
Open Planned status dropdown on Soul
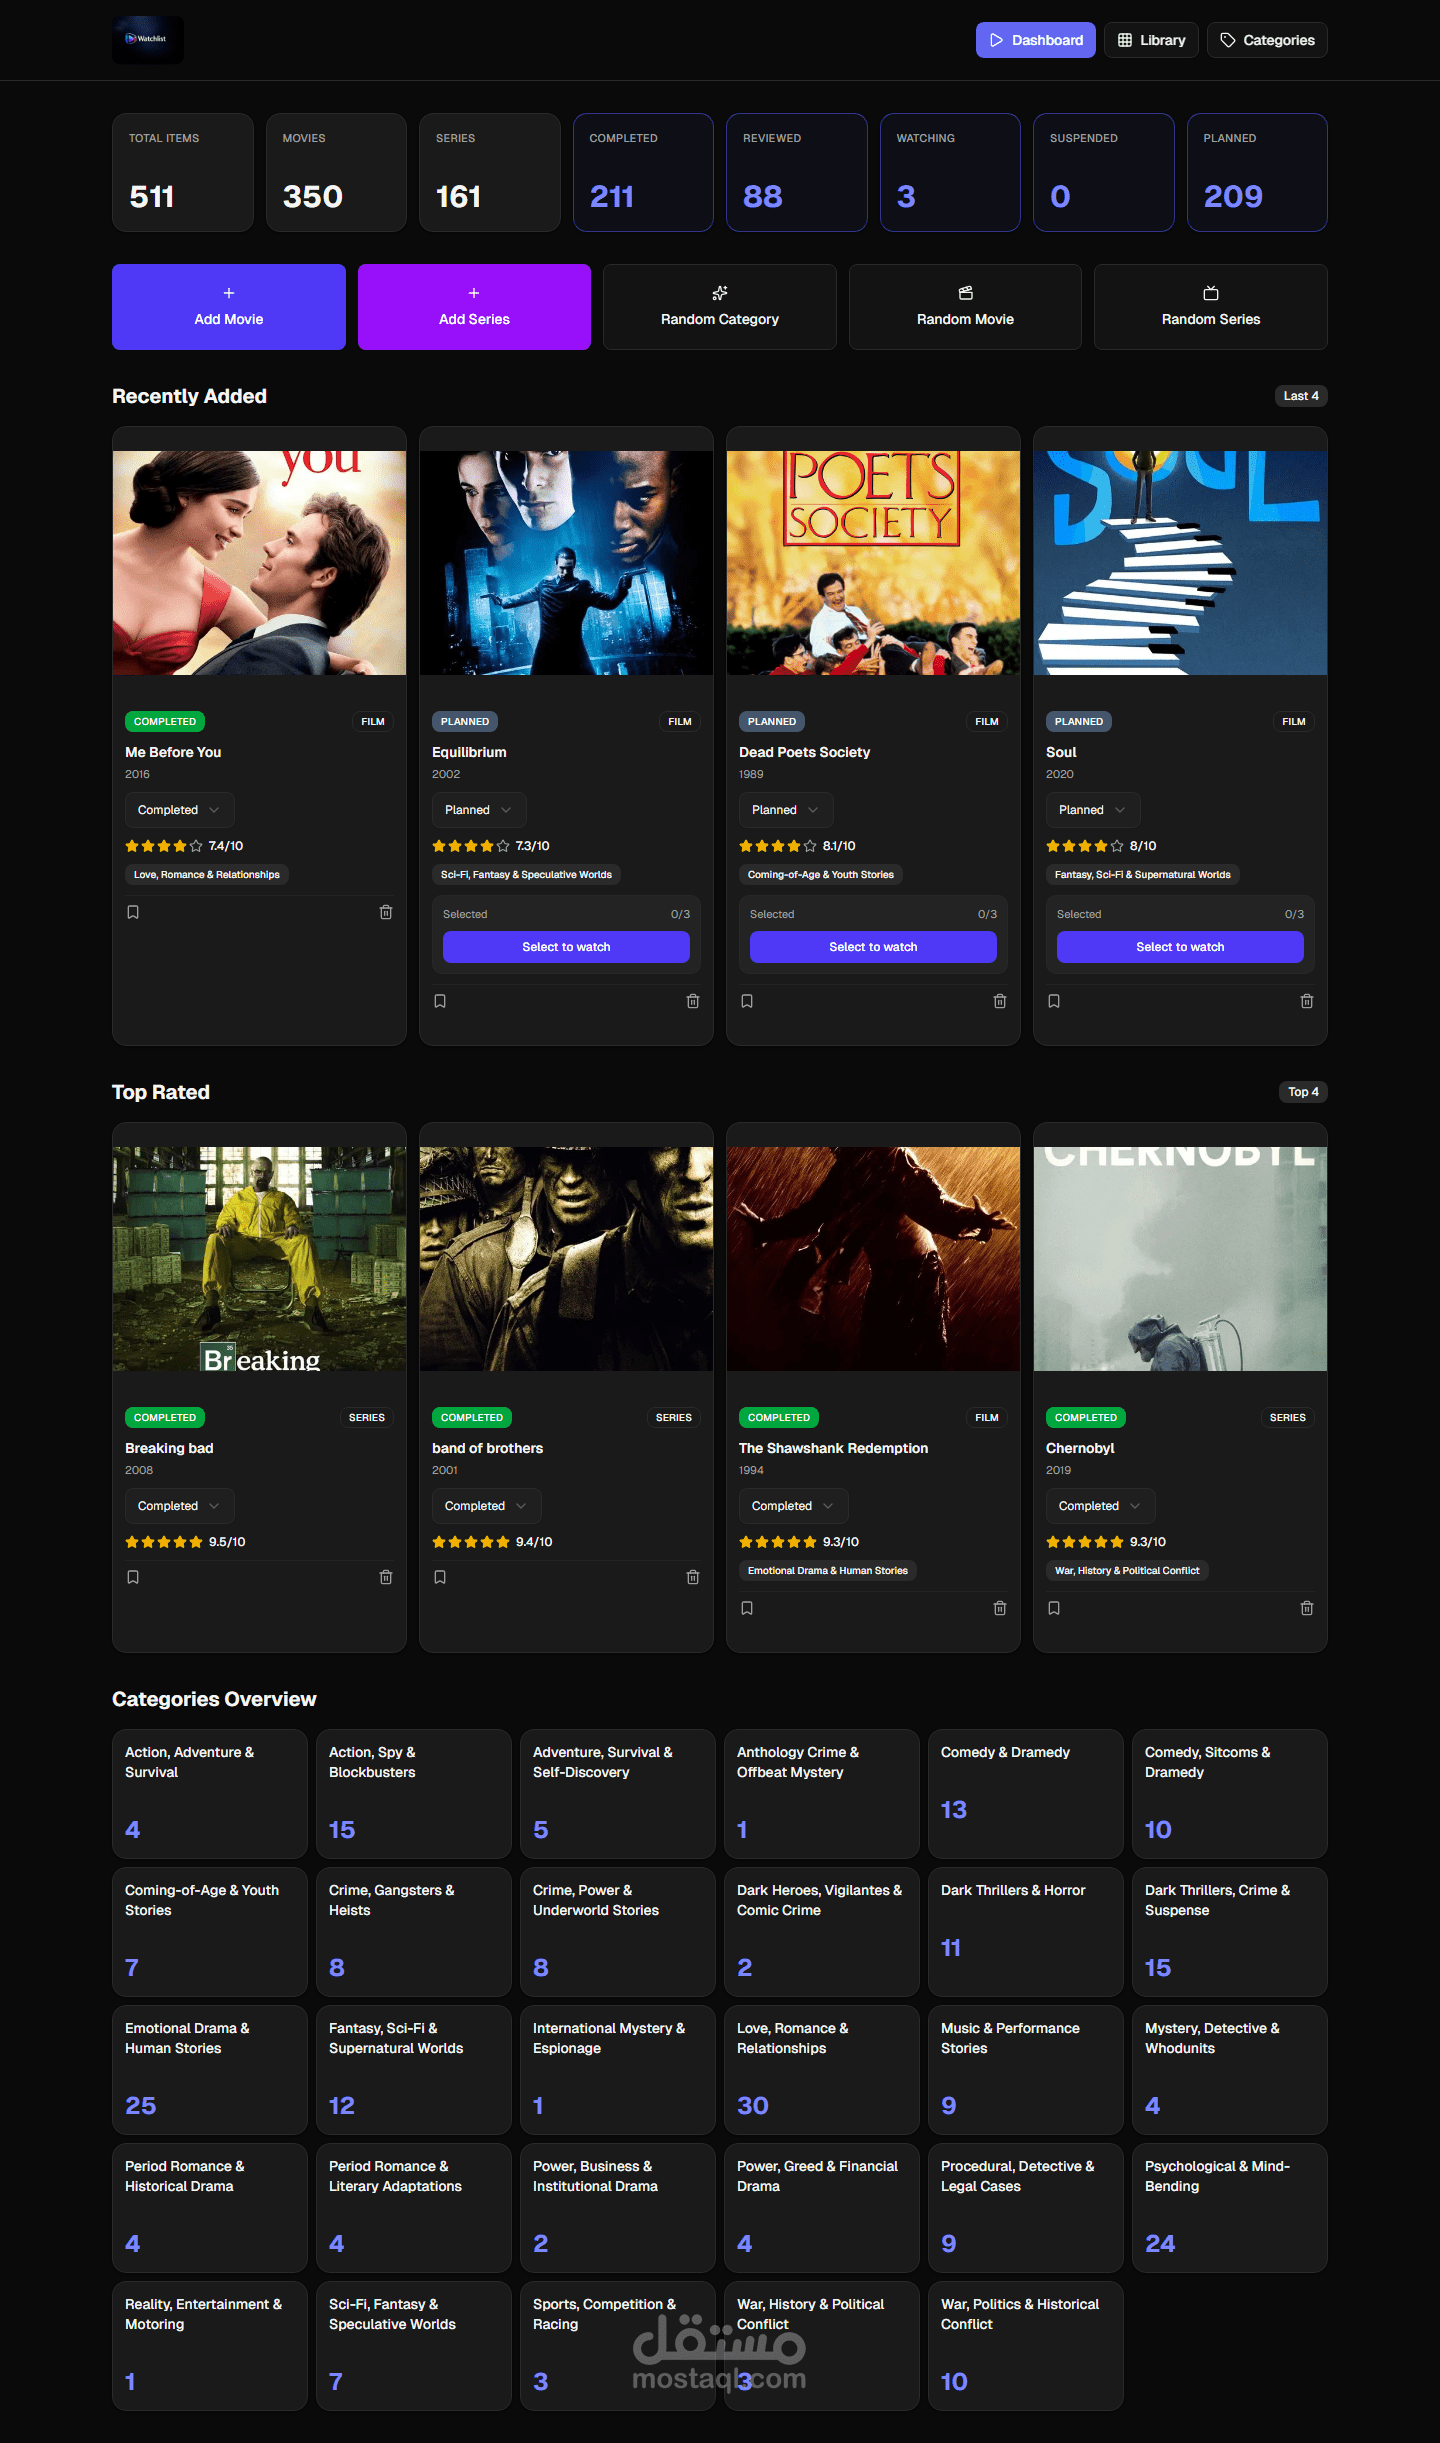pyautogui.click(x=1093, y=810)
